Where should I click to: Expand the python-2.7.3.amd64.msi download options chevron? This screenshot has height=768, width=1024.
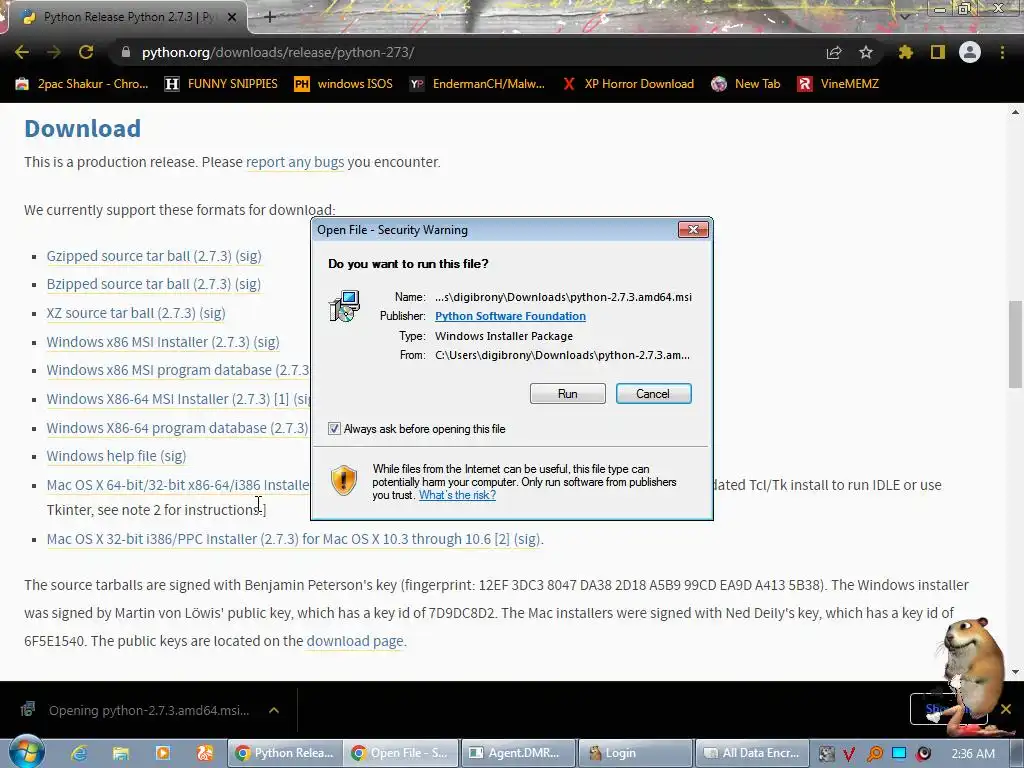pos(274,710)
